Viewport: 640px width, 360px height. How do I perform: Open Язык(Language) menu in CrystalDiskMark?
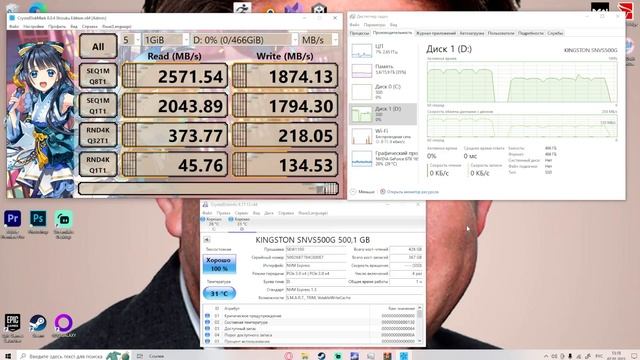click(x=117, y=27)
